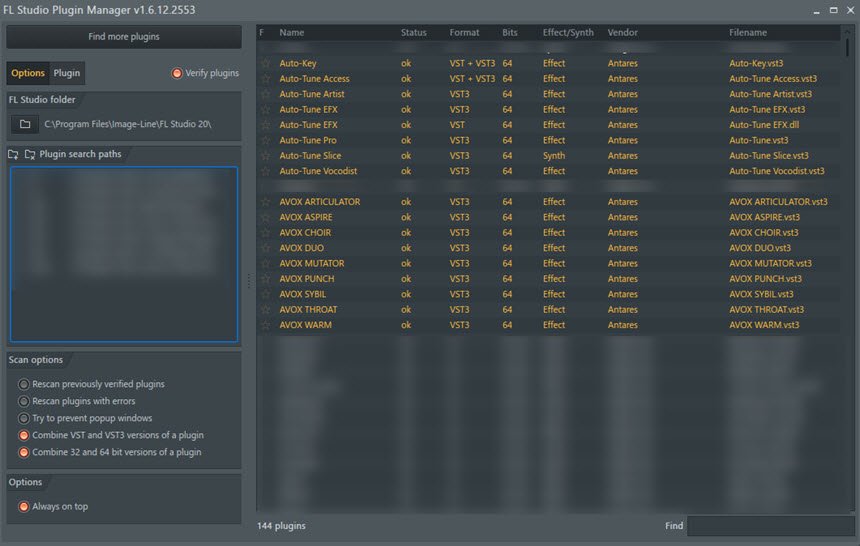Favorite AVOX ASPIRE star icon
The image size is (860, 546).
pos(266,217)
